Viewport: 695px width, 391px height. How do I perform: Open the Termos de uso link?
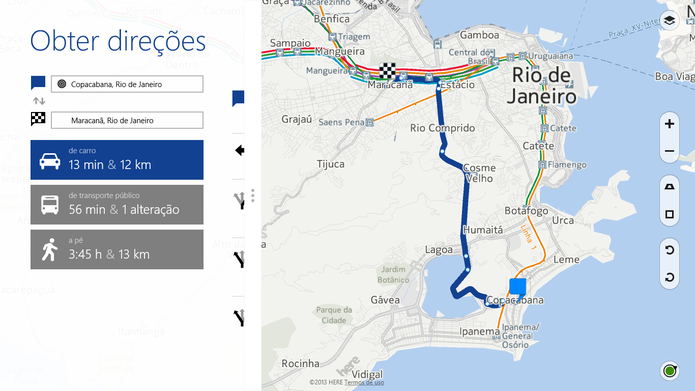(364, 382)
